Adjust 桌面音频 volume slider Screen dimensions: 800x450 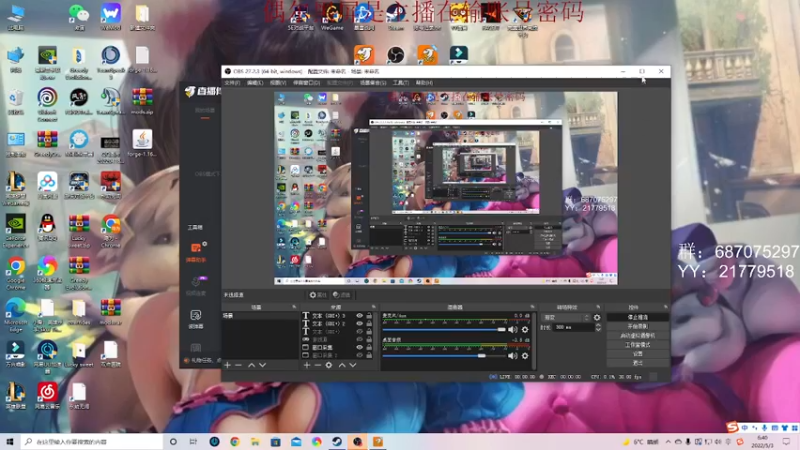pyautogui.click(x=444, y=356)
